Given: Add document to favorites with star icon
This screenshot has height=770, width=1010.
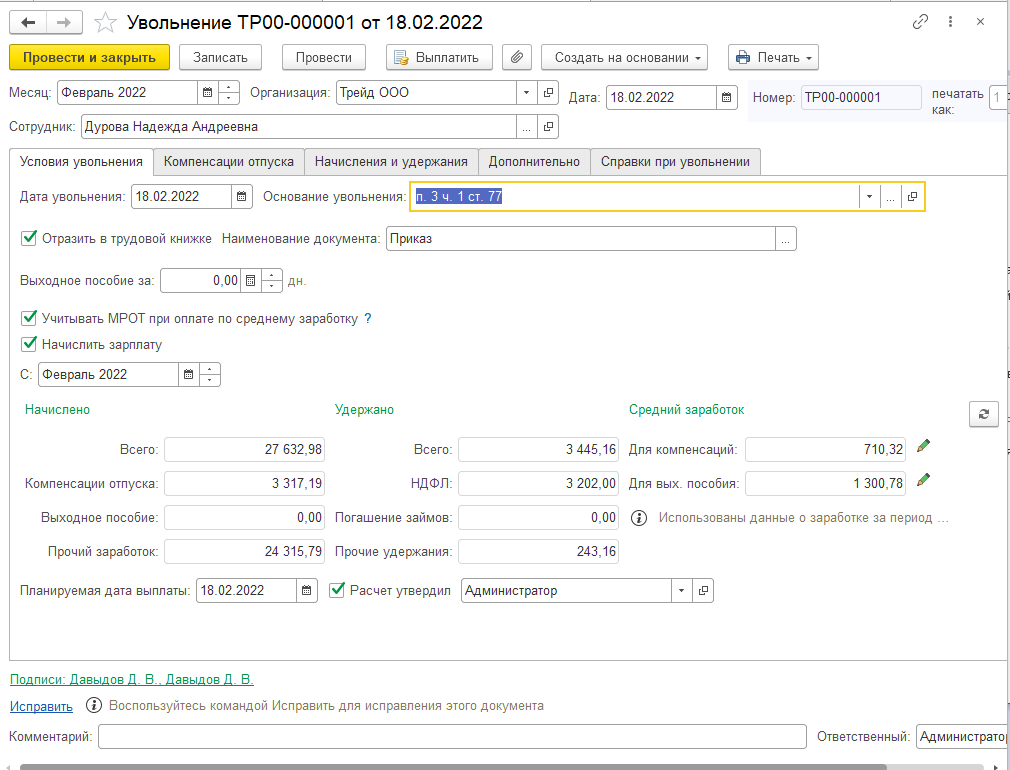Looking at the screenshot, I should coord(103,22).
